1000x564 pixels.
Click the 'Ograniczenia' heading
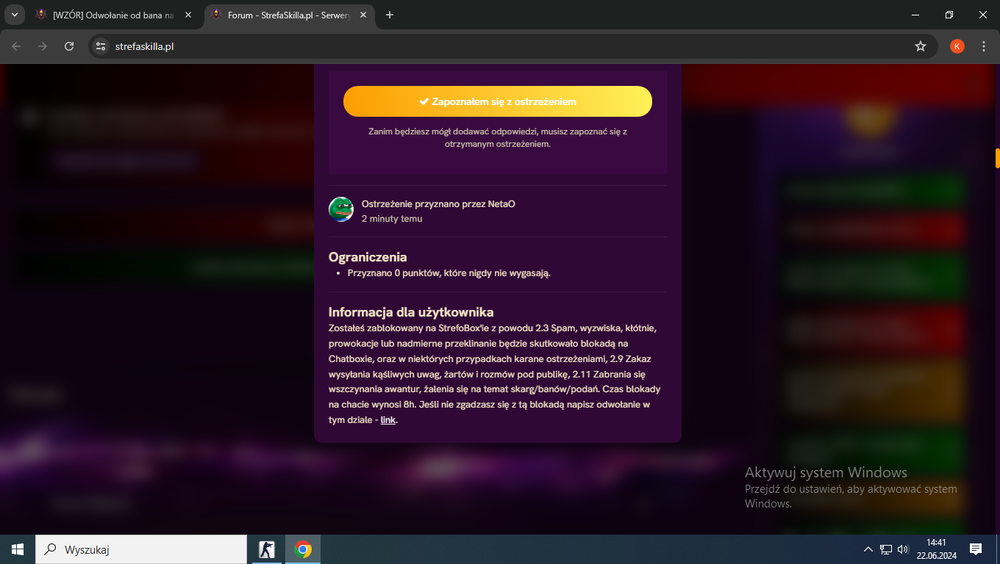coord(367,257)
